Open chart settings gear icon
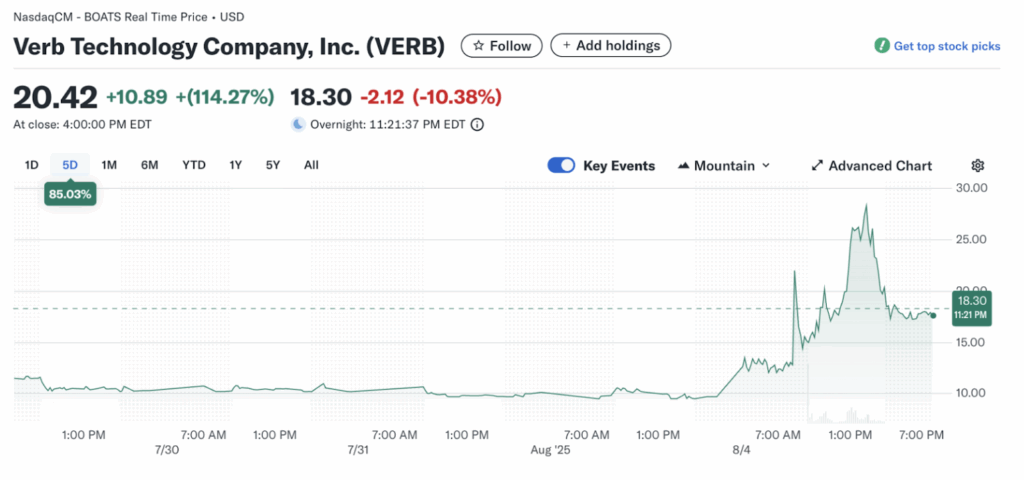This screenshot has height=480, width=1024. click(978, 166)
